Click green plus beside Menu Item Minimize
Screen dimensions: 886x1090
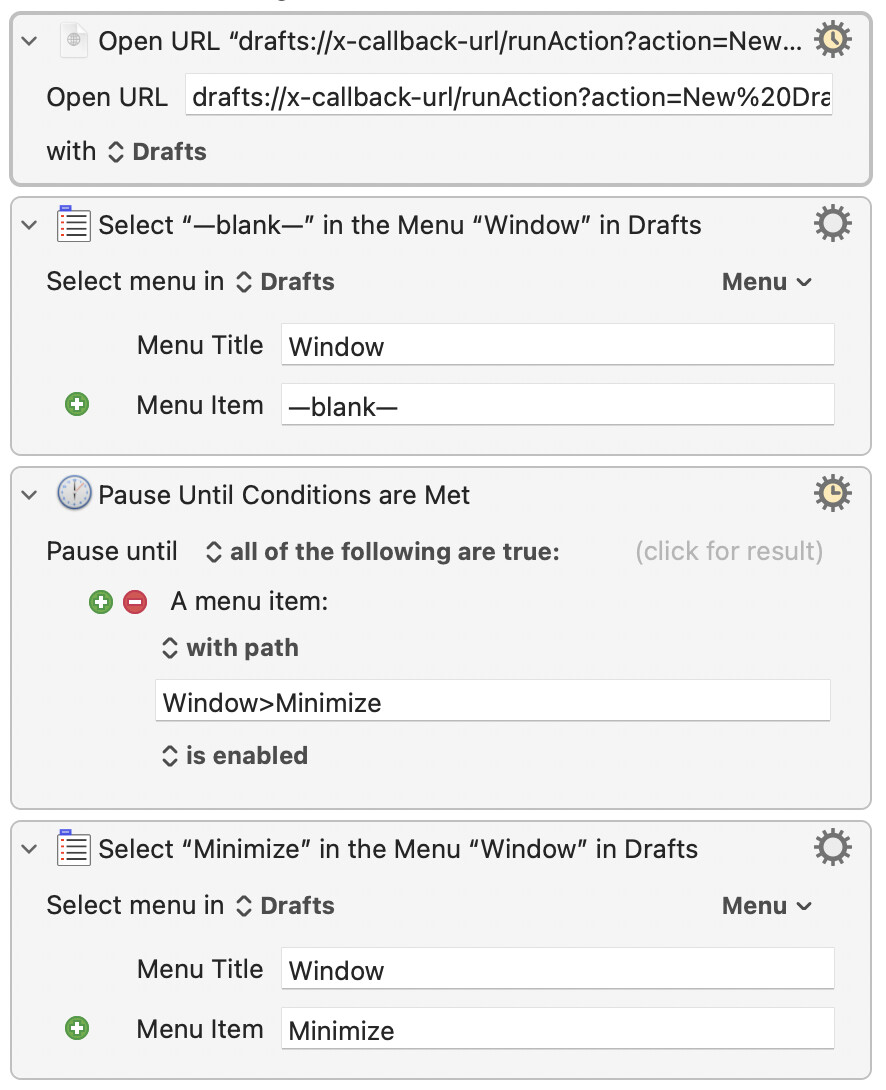77,1029
